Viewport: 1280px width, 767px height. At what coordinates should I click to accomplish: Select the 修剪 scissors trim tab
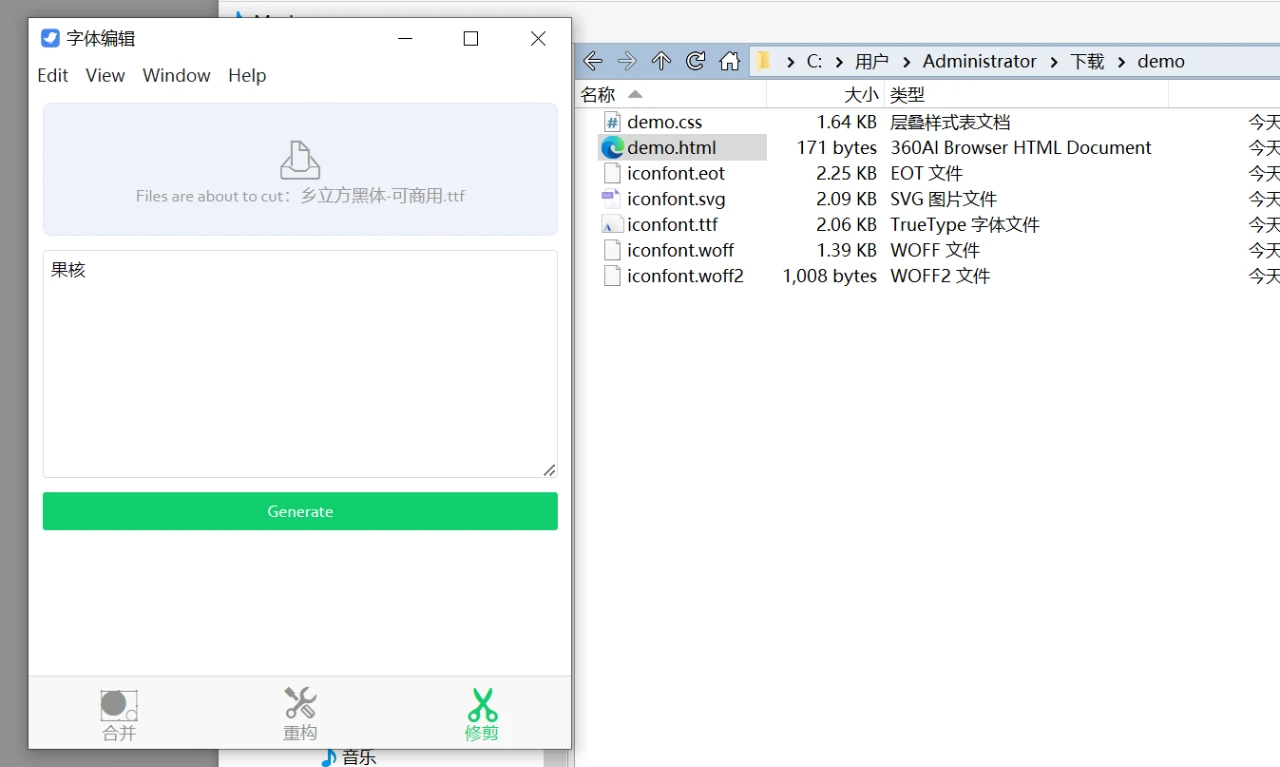(481, 714)
